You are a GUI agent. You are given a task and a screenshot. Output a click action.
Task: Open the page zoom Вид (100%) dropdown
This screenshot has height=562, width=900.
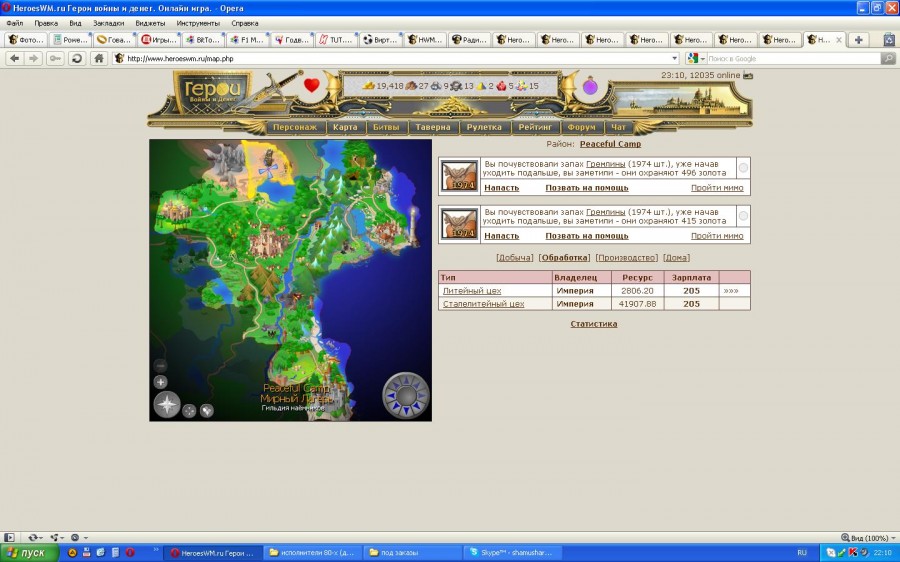866,537
